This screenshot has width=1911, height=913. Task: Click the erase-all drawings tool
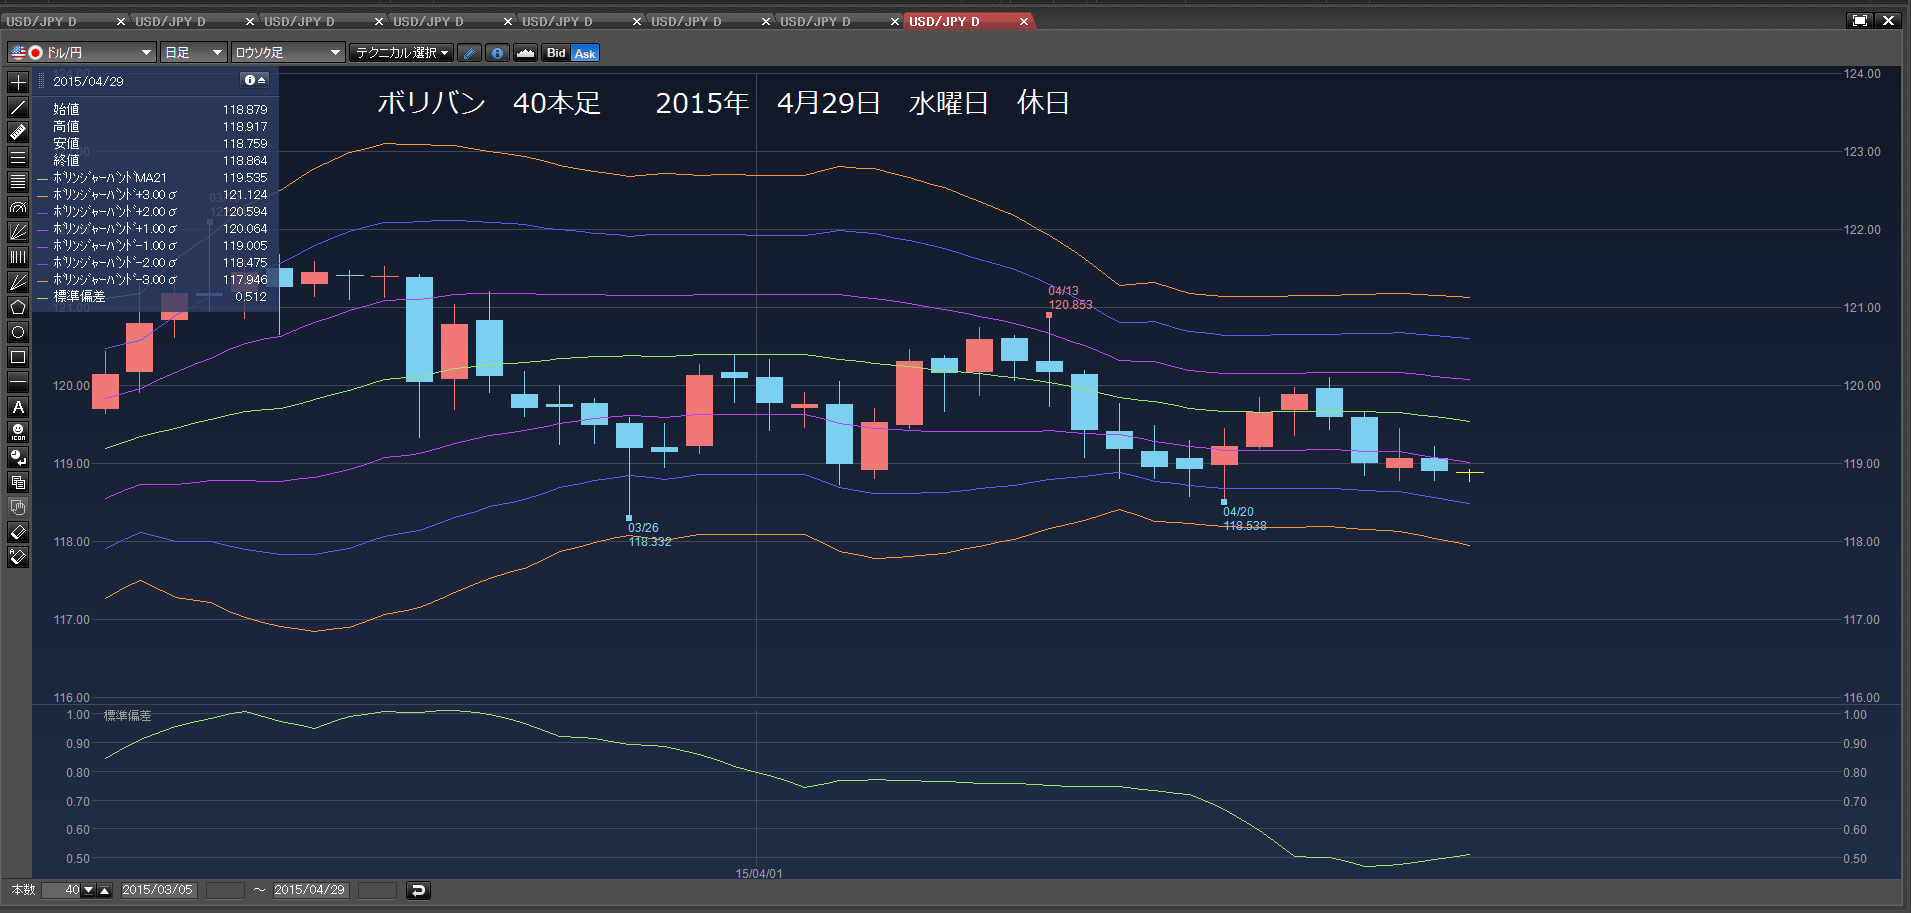(x=18, y=557)
